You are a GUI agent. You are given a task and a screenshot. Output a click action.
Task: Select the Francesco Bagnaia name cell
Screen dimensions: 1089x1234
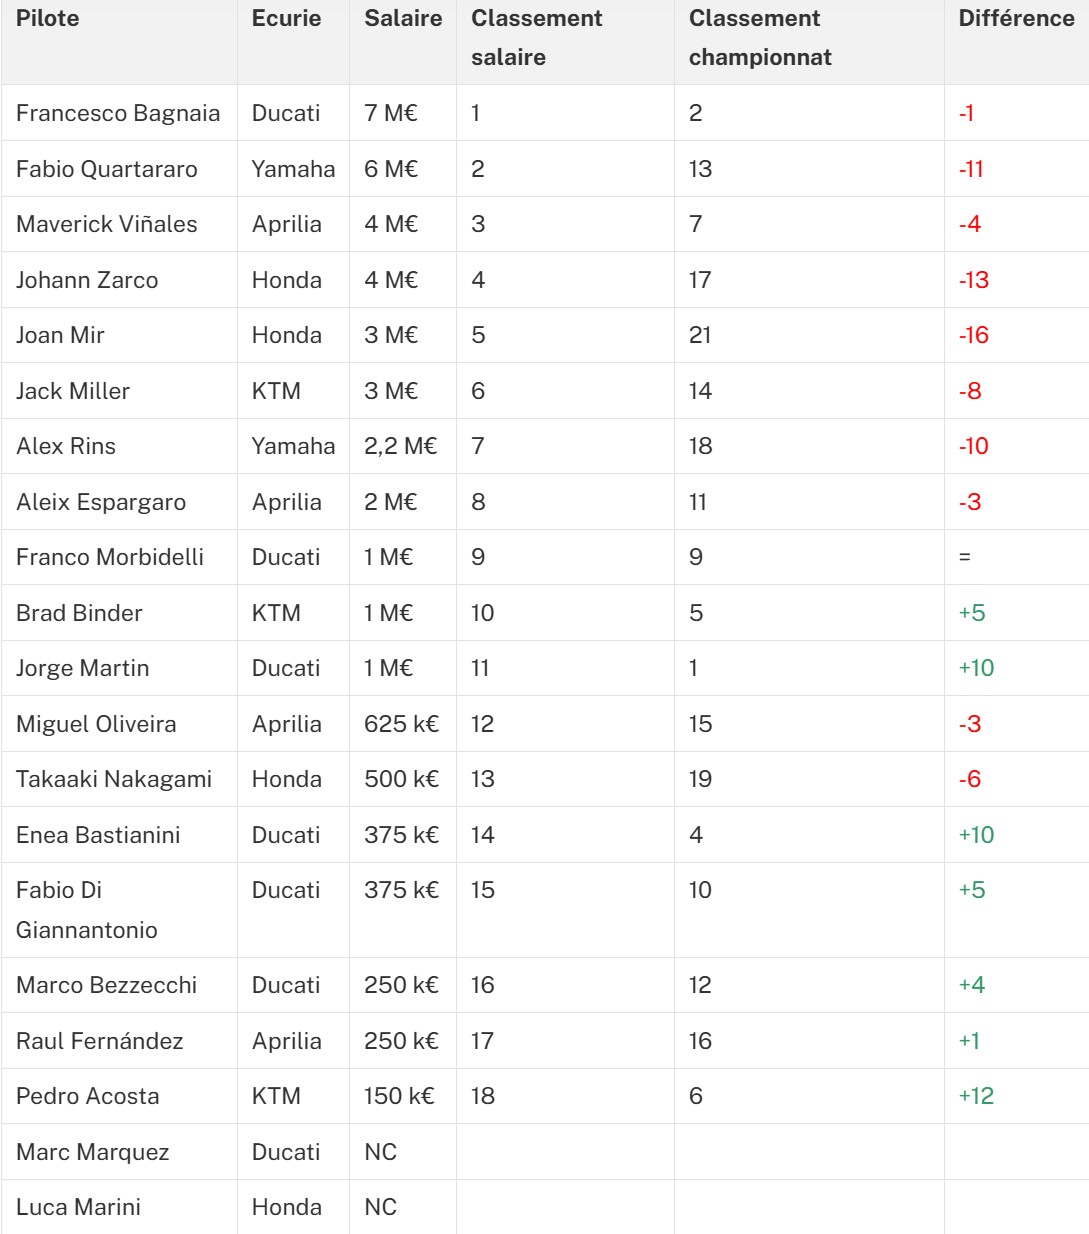click(x=118, y=113)
